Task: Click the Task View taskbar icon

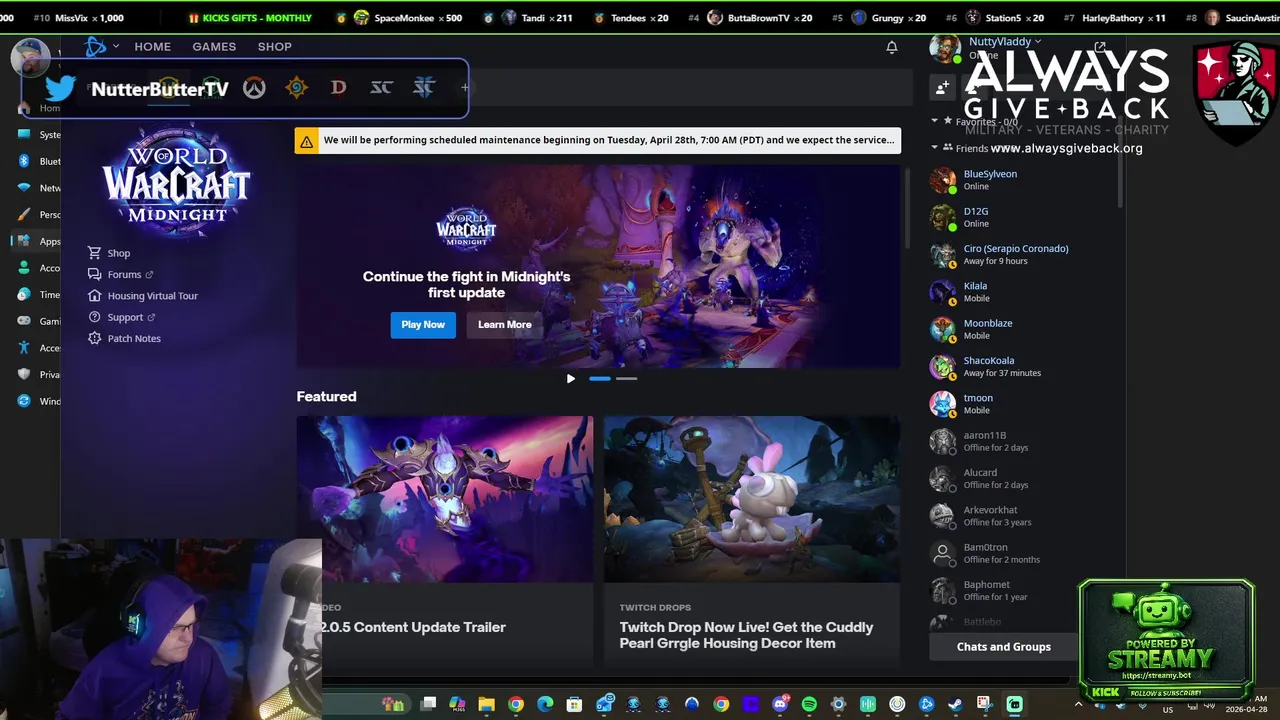Action: pyautogui.click(x=428, y=704)
